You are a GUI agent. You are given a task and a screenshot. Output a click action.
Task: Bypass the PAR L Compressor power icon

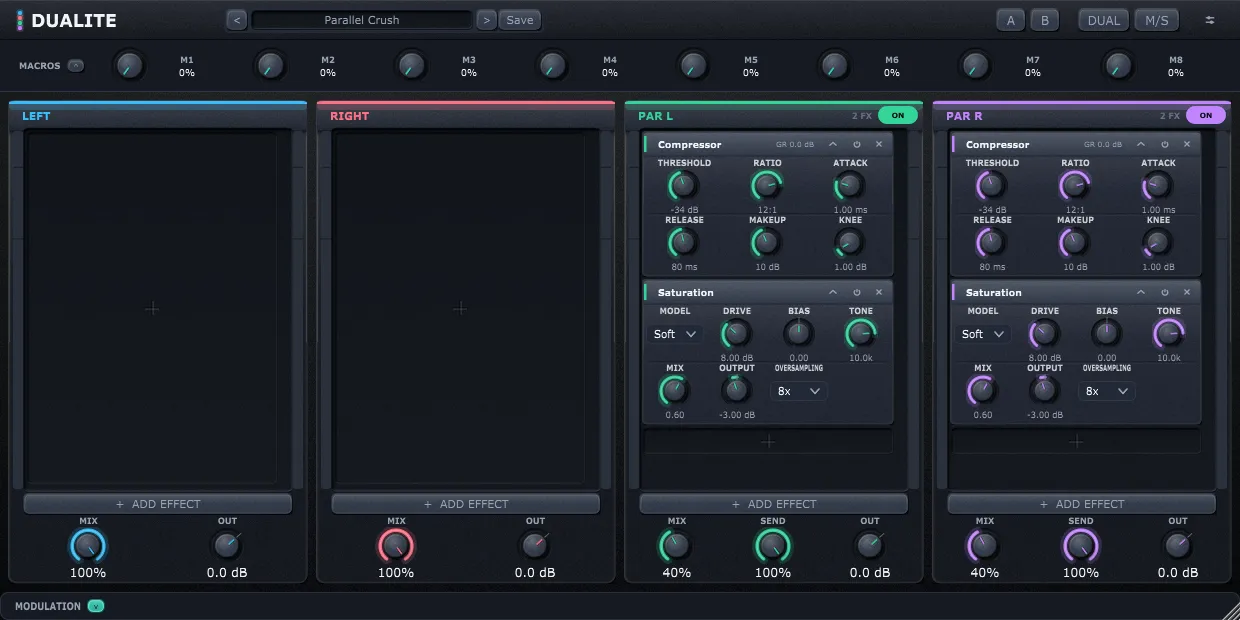[857, 145]
